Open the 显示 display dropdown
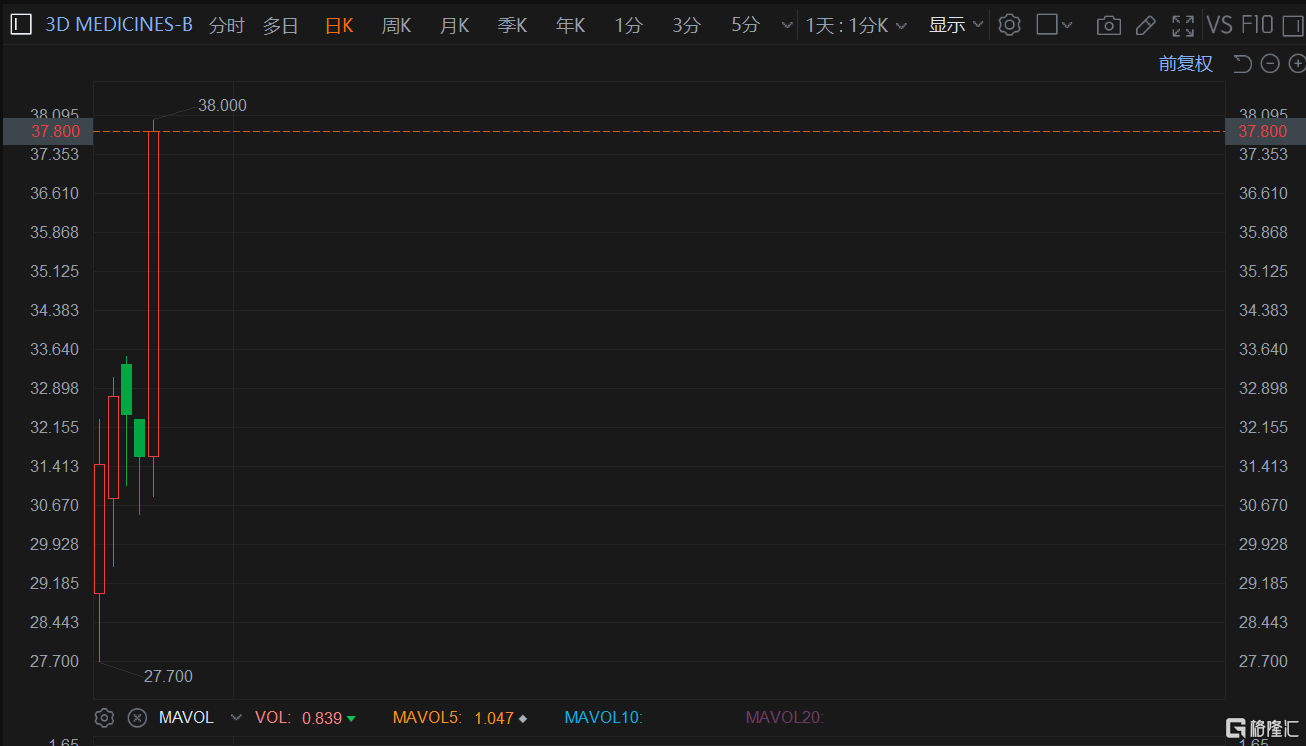Screen dimensions: 1306x746 click(x=957, y=25)
